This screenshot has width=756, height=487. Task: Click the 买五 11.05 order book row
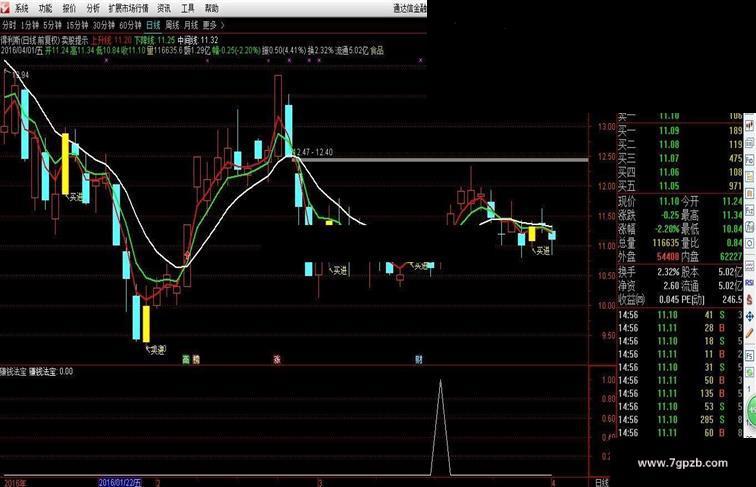(680, 186)
